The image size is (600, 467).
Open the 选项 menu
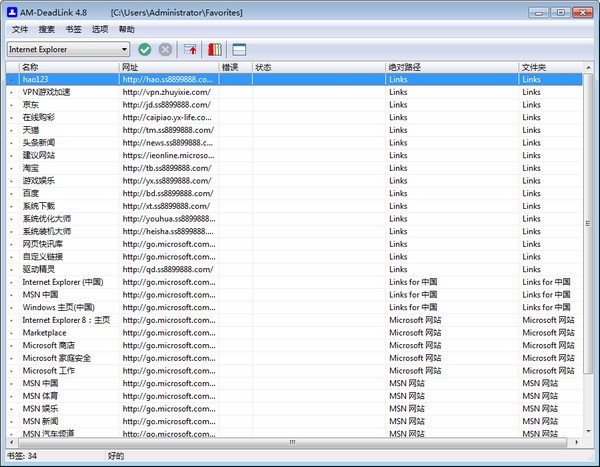coord(100,30)
